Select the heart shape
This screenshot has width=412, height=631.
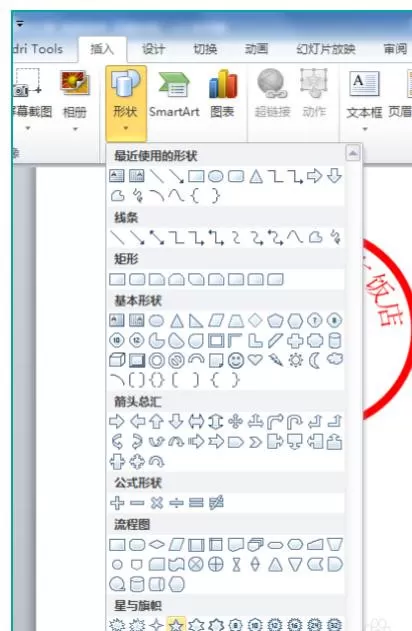pos(255,359)
